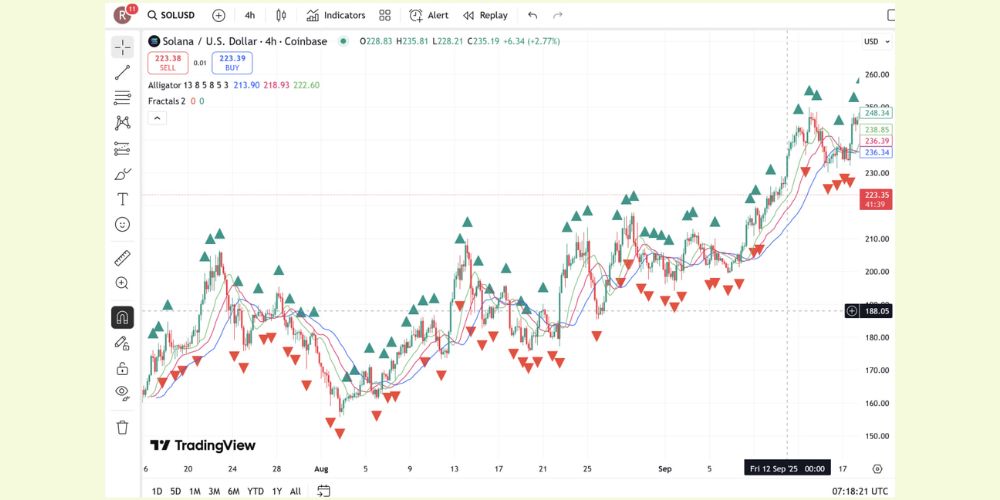Viewport: 1000px width, 500px height.
Task: Open the candlestick chart style dropdown
Action: coord(280,15)
